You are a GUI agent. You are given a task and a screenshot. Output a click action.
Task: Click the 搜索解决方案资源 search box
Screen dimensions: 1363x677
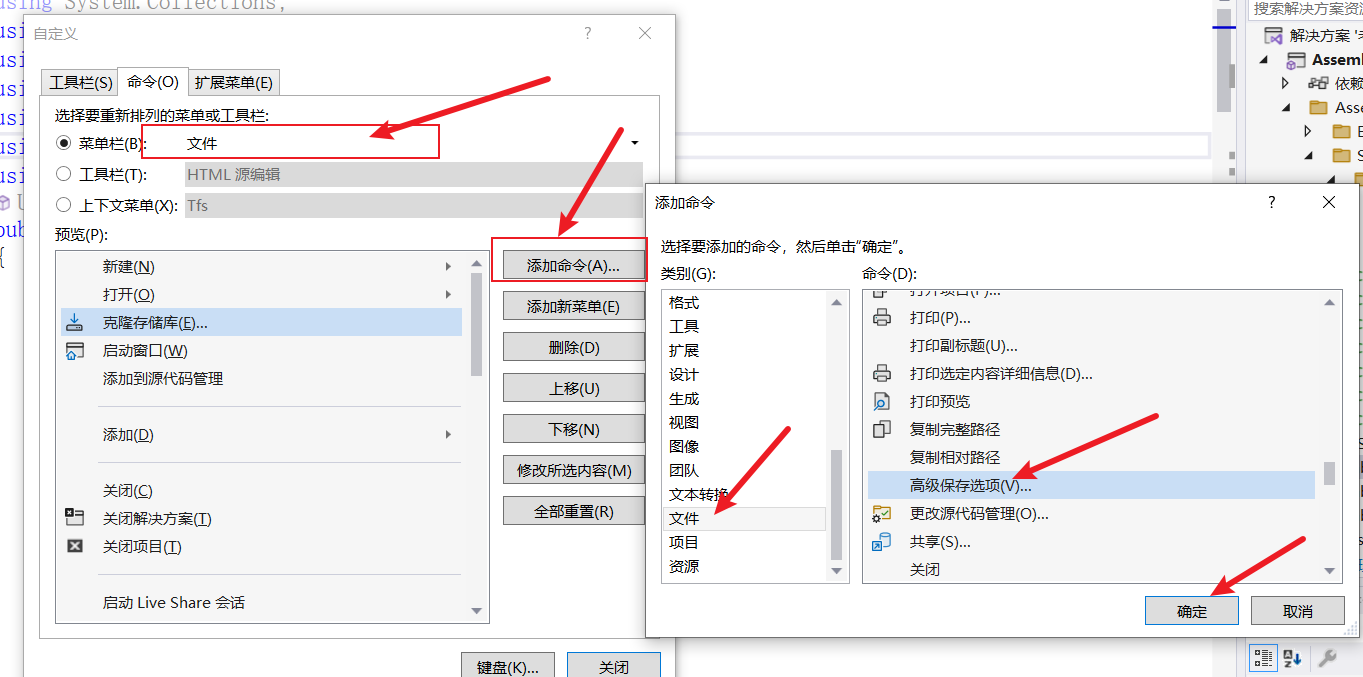pyautogui.click(x=1305, y=9)
